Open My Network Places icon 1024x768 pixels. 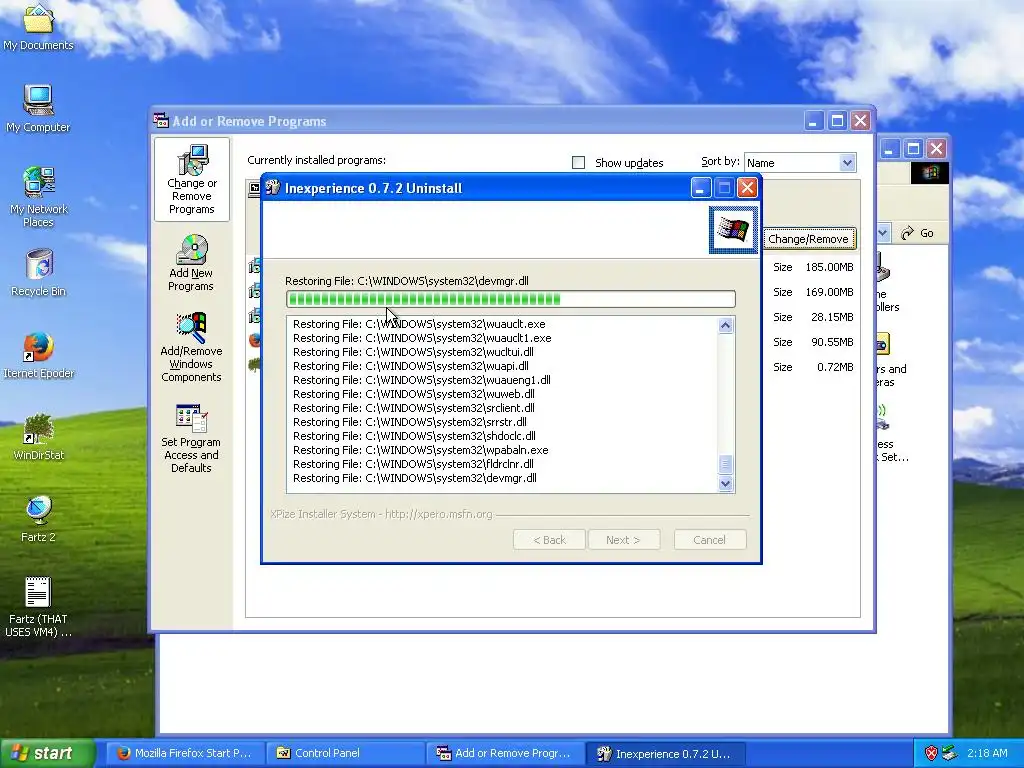(x=38, y=196)
